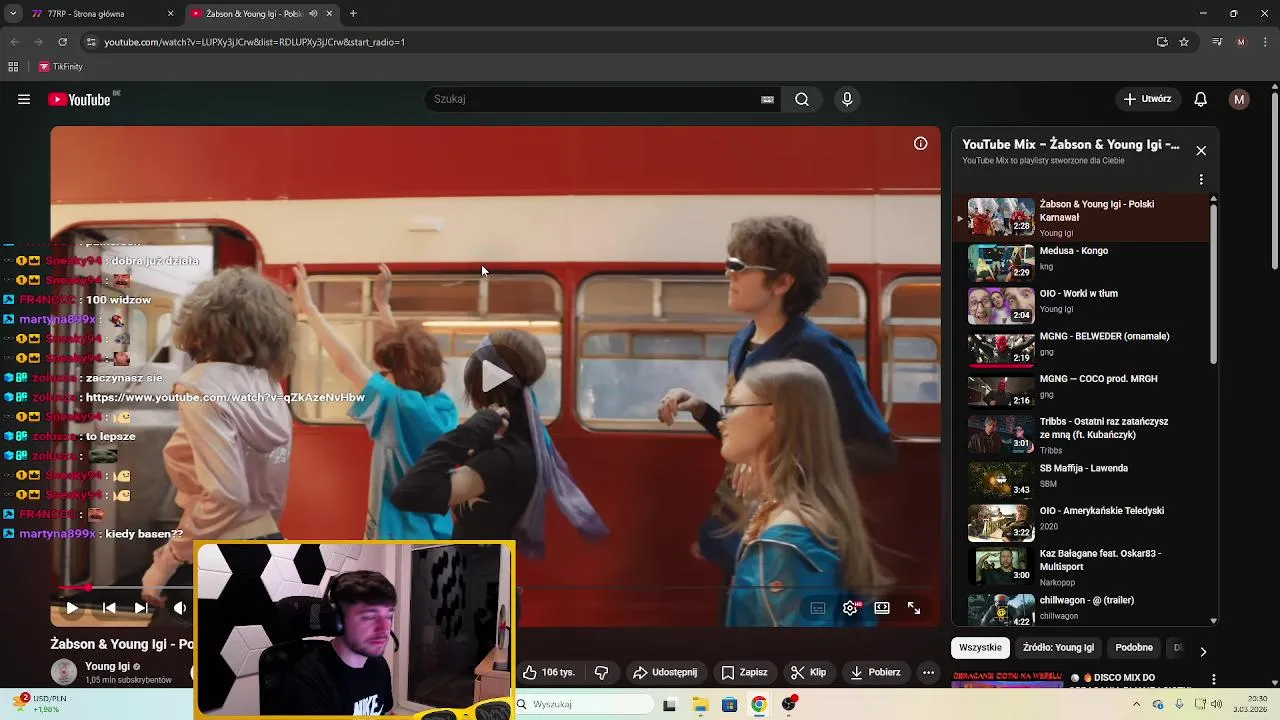The height and width of the screenshot is (720, 1280).
Task: Dislike the video
Action: click(x=602, y=673)
